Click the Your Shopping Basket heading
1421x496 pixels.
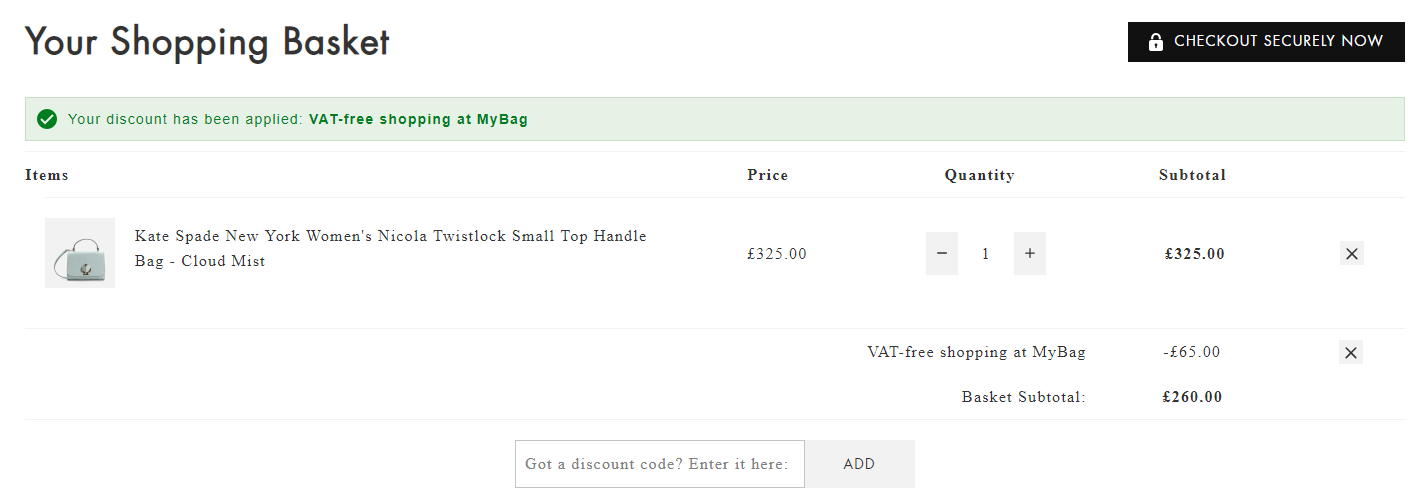coord(207,43)
